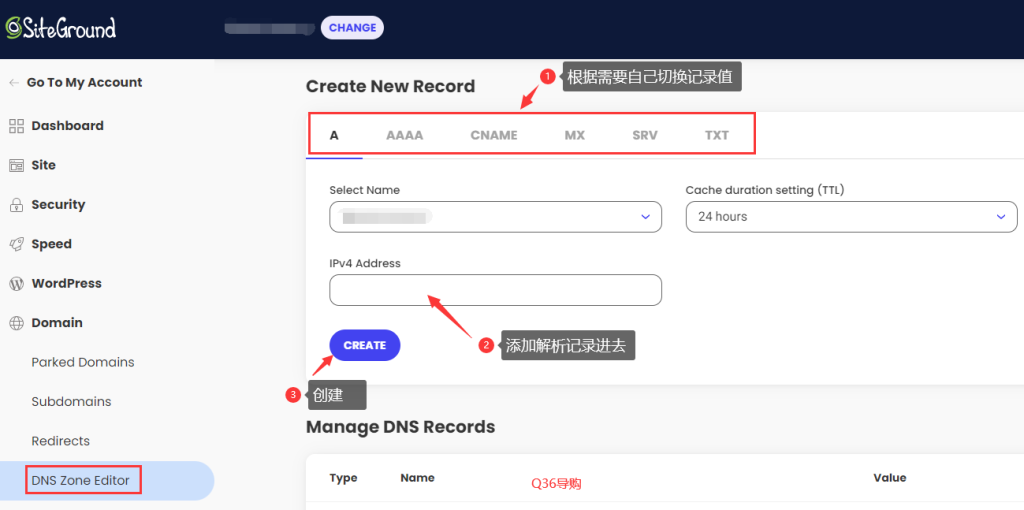This screenshot has height=510, width=1024.
Task: Open Go To My Account link
Action: [84, 83]
